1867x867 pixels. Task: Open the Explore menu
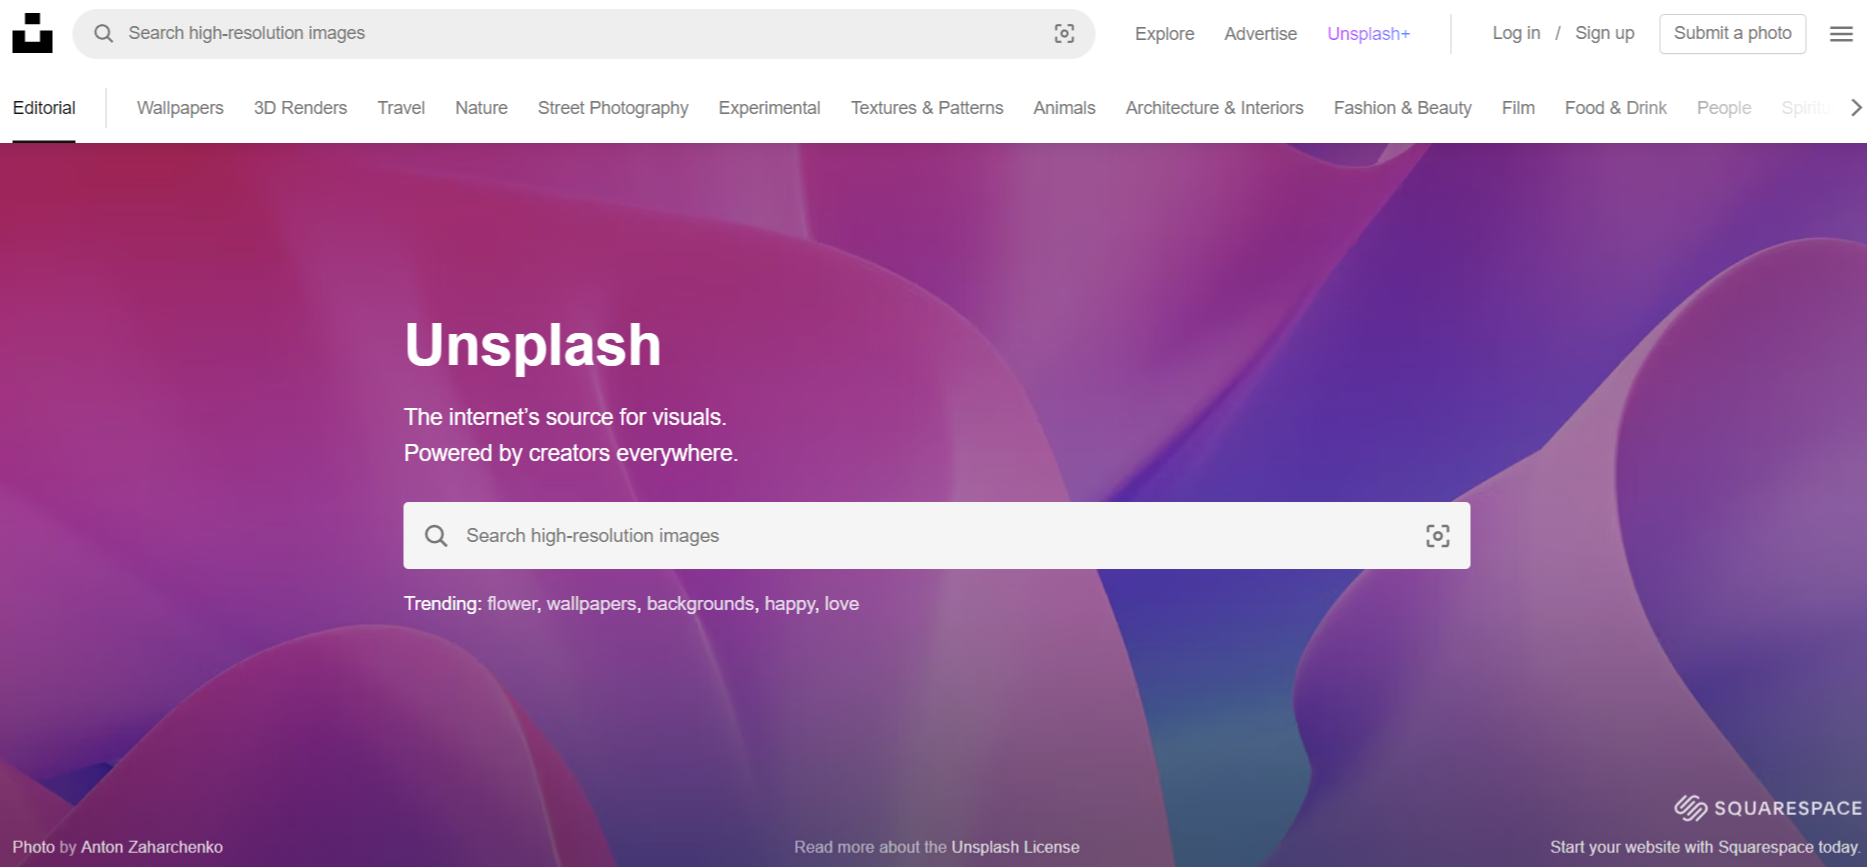click(1164, 34)
